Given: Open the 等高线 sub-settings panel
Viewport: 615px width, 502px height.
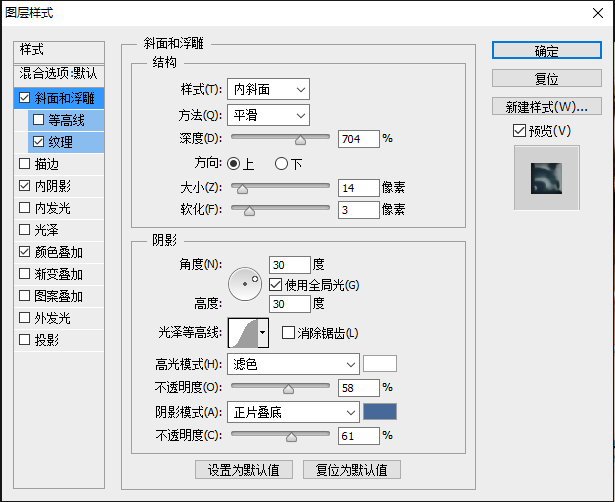Looking at the screenshot, I should (x=67, y=120).
